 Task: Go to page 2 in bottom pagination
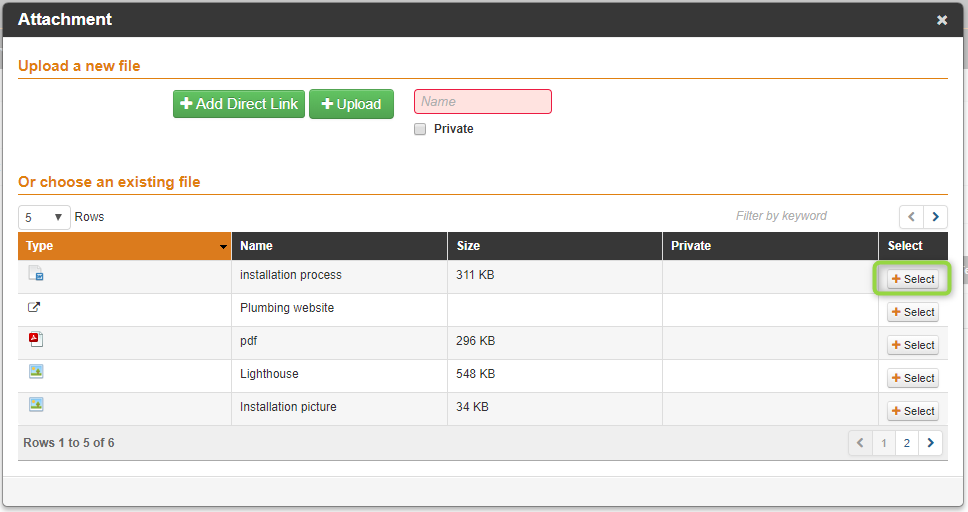907,443
